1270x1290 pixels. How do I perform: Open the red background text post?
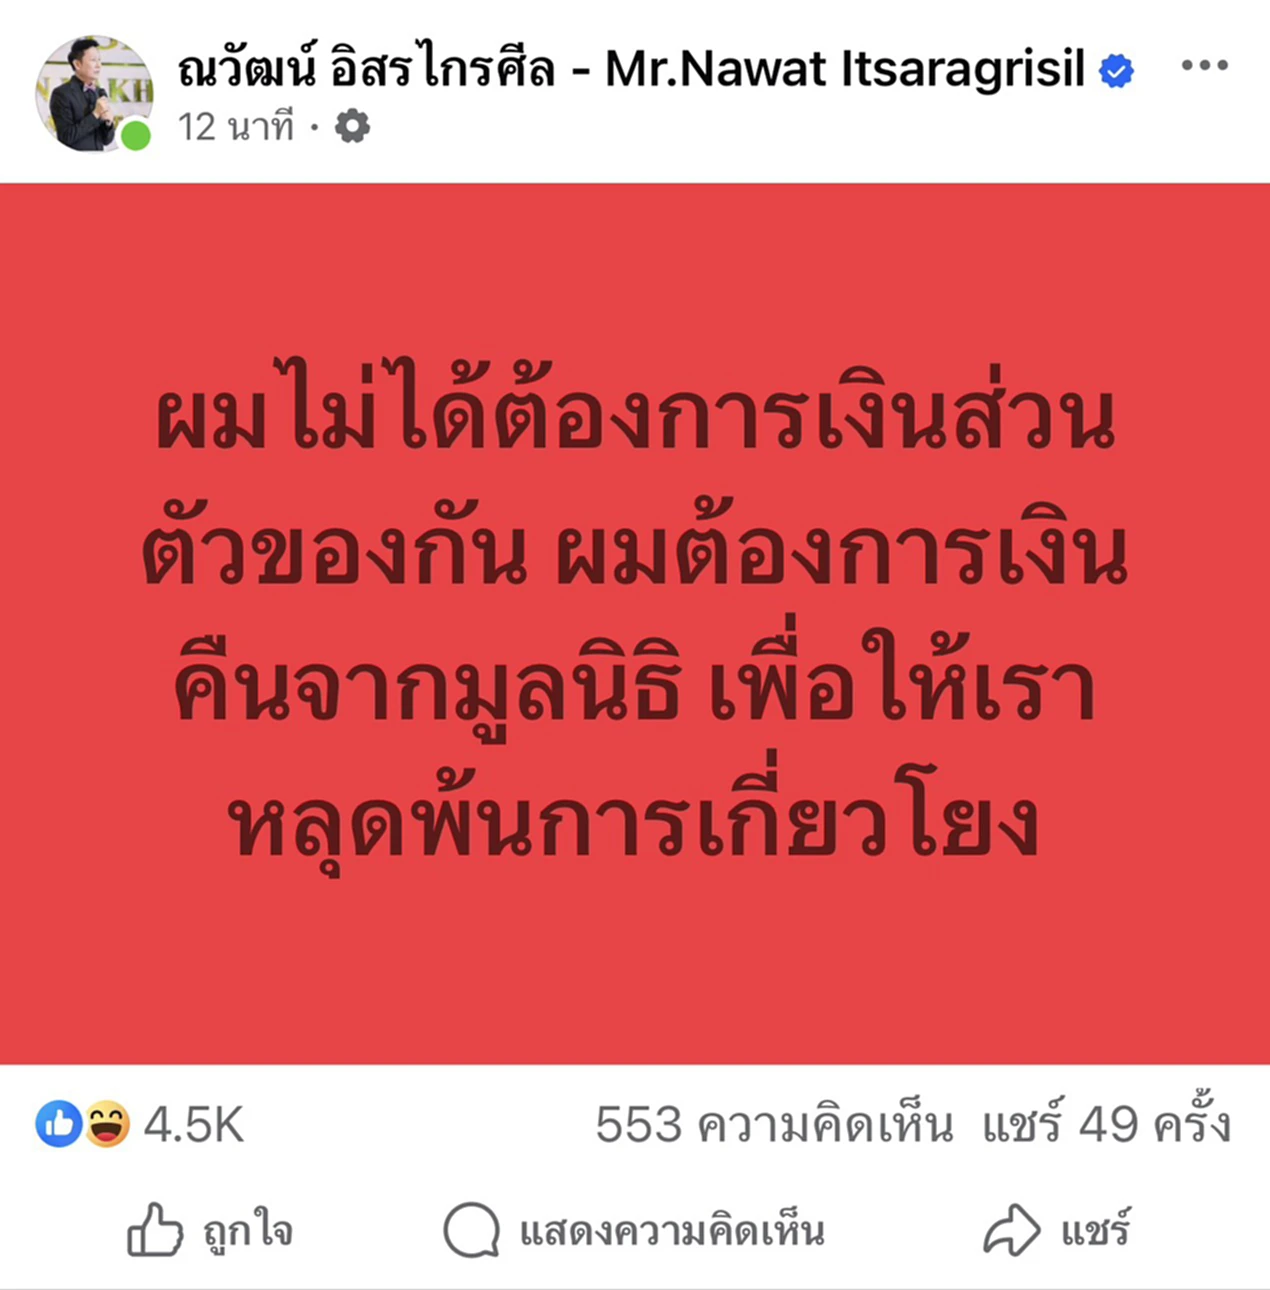click(635, 624)
